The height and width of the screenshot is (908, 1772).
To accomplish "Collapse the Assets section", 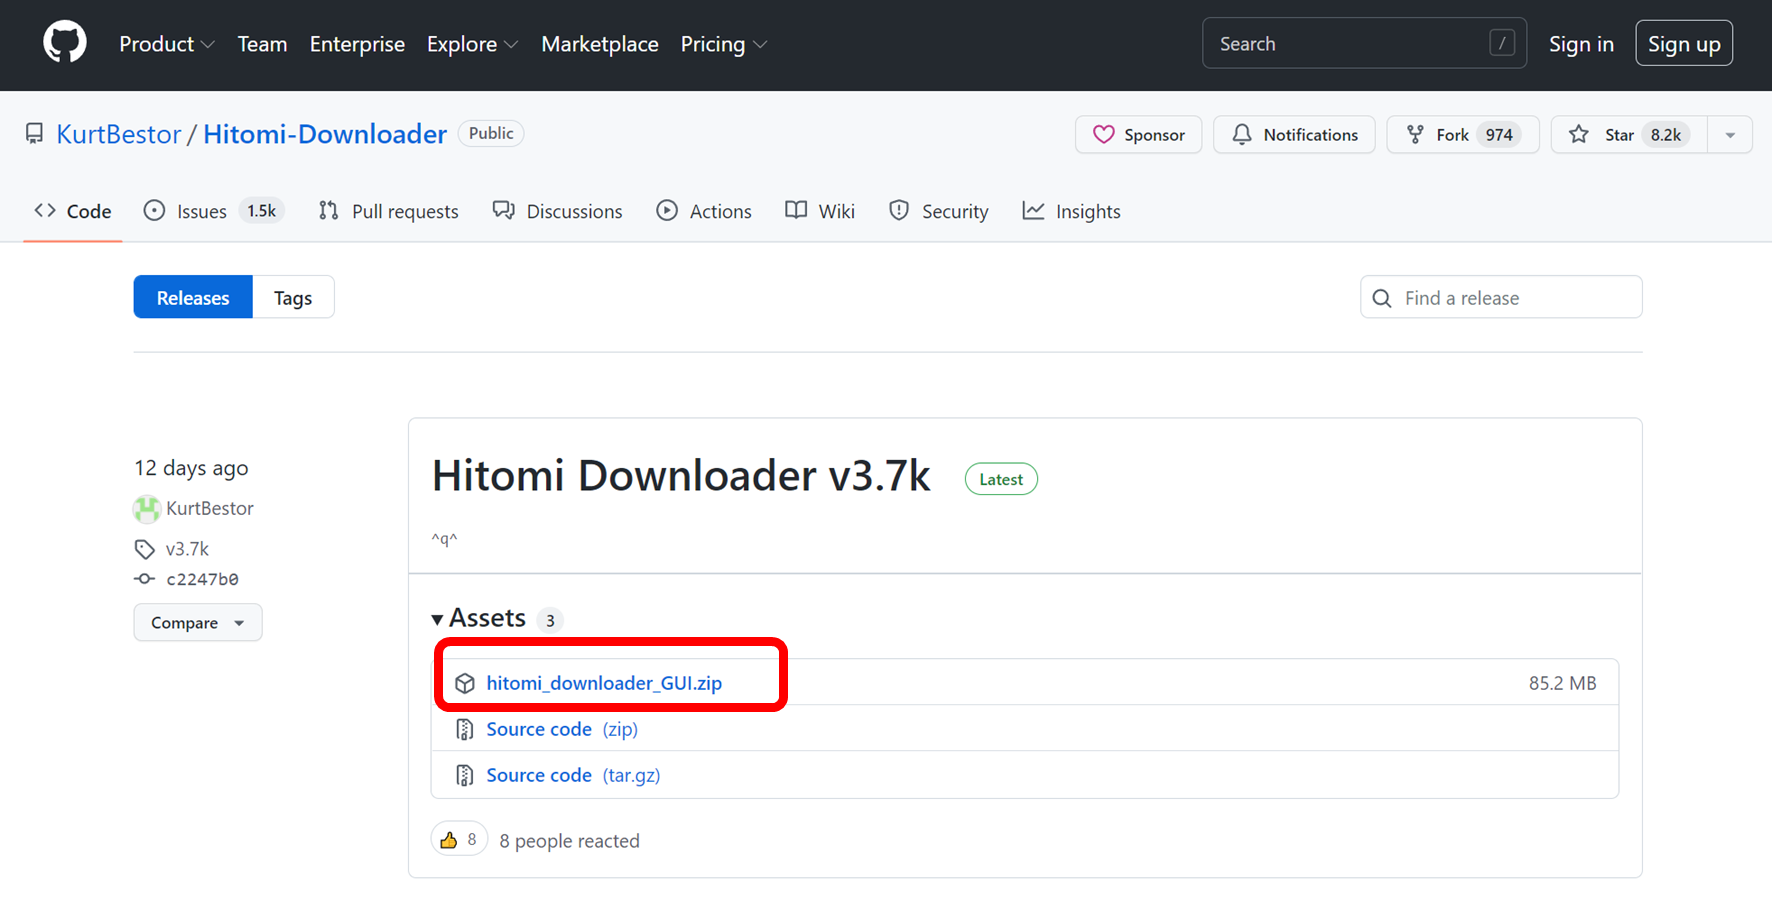I will click(x=479, y=618).
